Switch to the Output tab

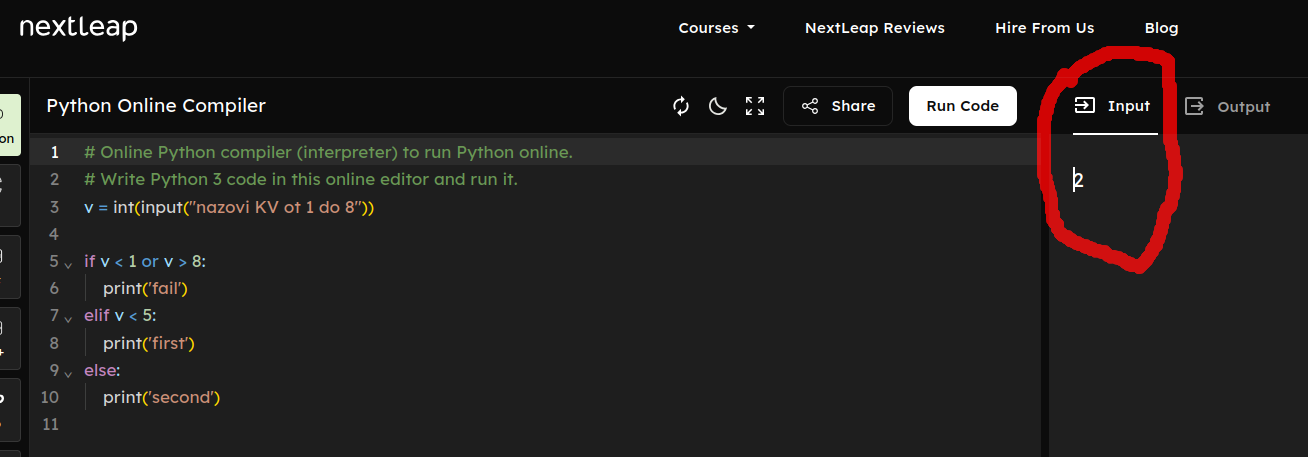click(1228, 107)
